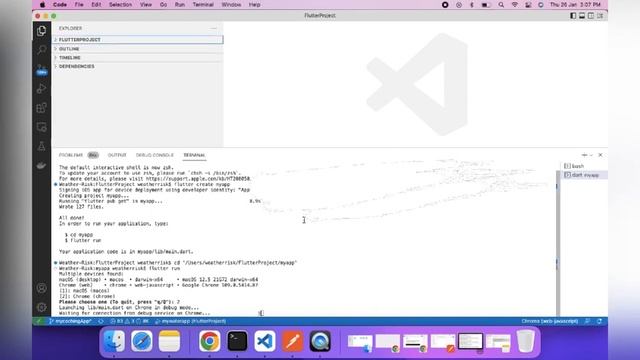Screen dimensions: 640x360
Task: Open the notifications bell in status bar
Action: click(600, 321)
